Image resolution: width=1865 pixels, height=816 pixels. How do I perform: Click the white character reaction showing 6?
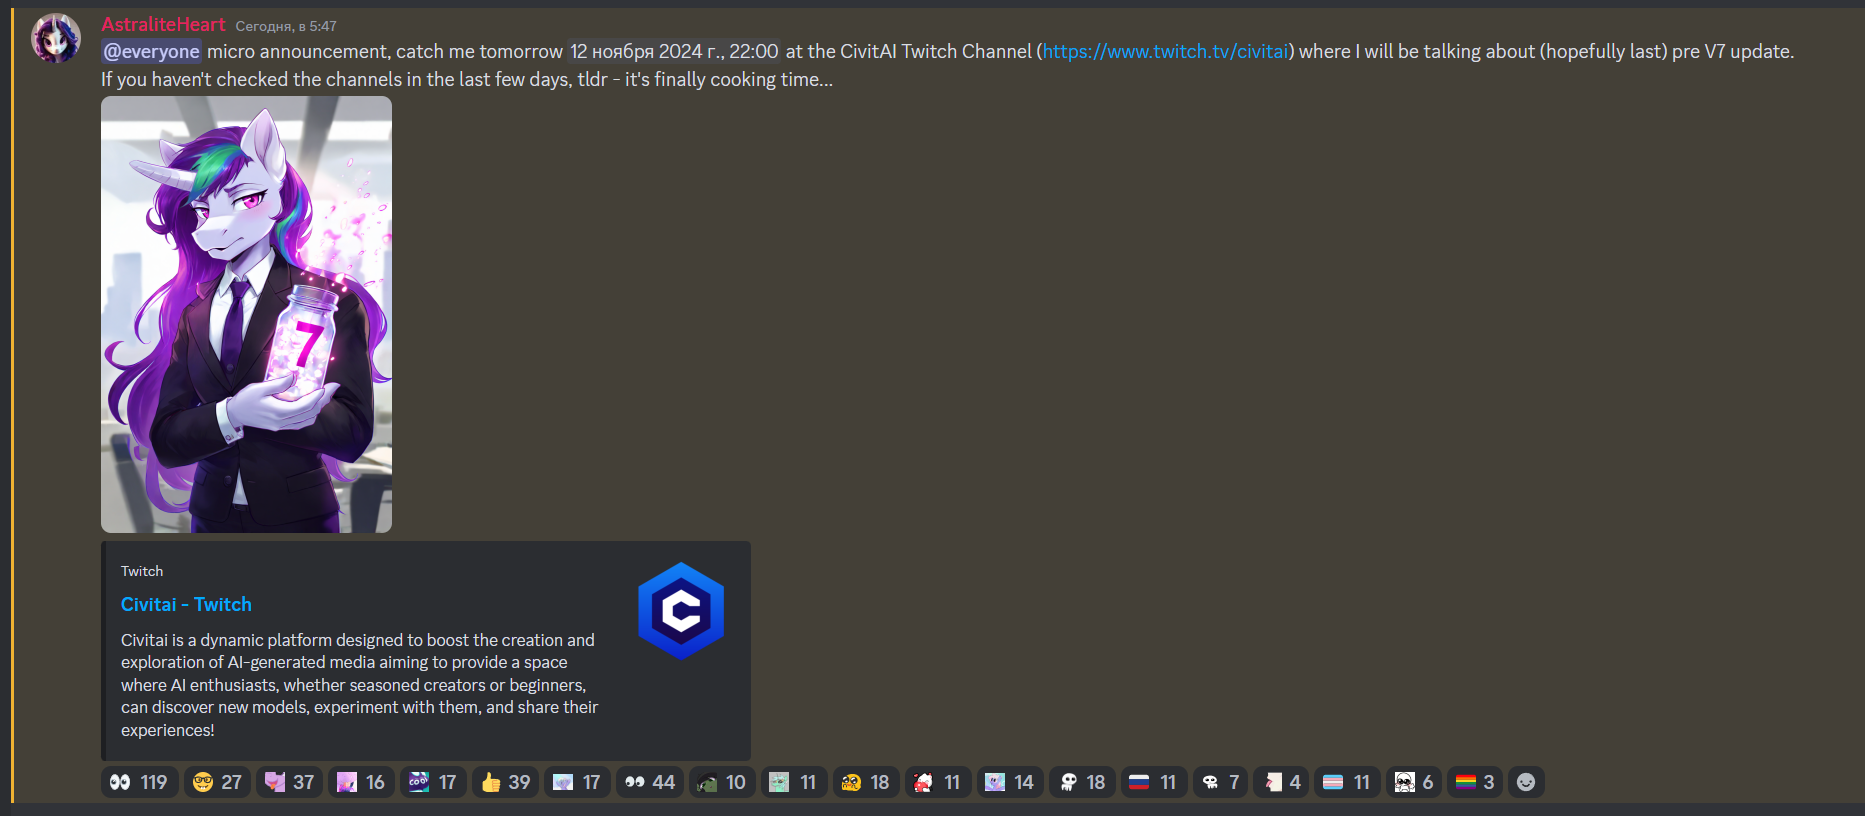(1414, 782)
